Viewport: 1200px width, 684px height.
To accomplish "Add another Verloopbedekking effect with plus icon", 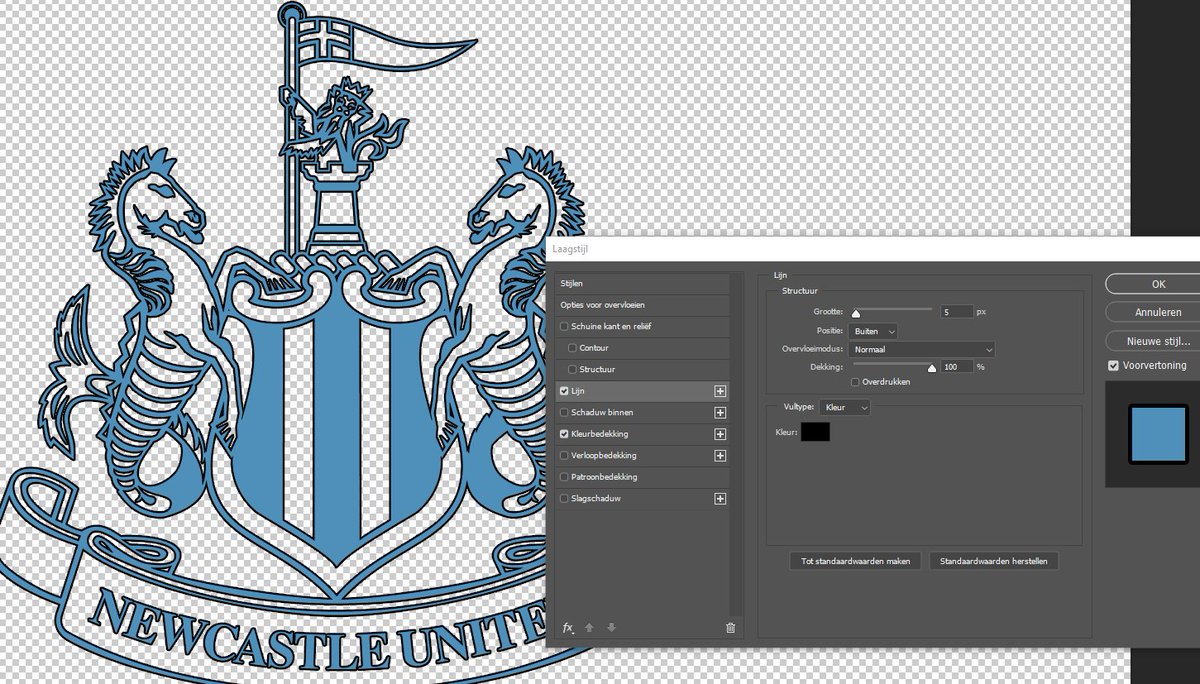I will [720, 456].
